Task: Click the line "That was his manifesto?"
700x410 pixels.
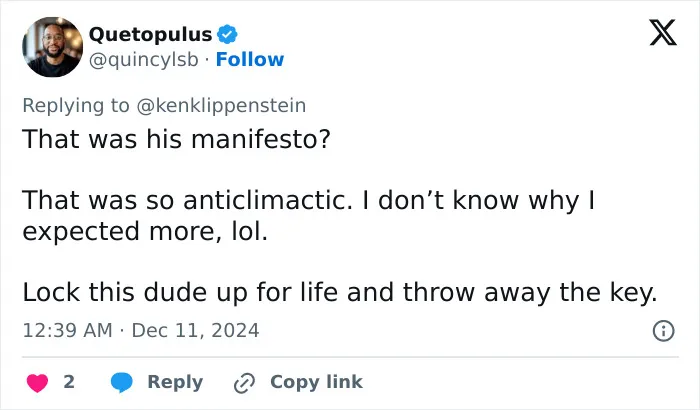Action: coord(176,139)
